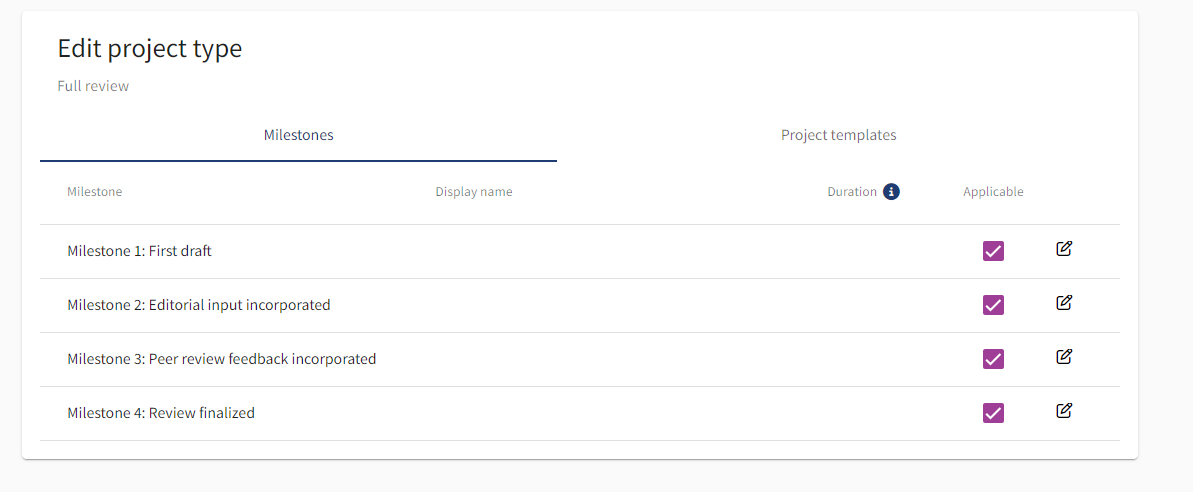This screenshot has width=1193, height=492.
Task: Show Duration info tooltip icon
Action: pyautogui.click(x=891, y=192)
